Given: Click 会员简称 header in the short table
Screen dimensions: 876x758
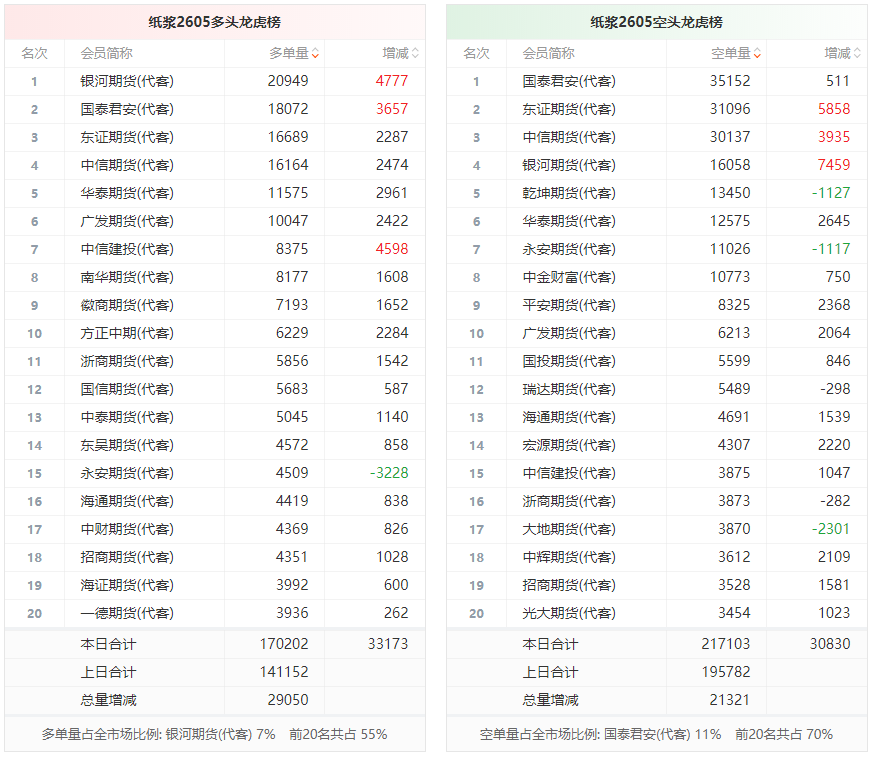Looking at the screenshot, I should point(549,54).
